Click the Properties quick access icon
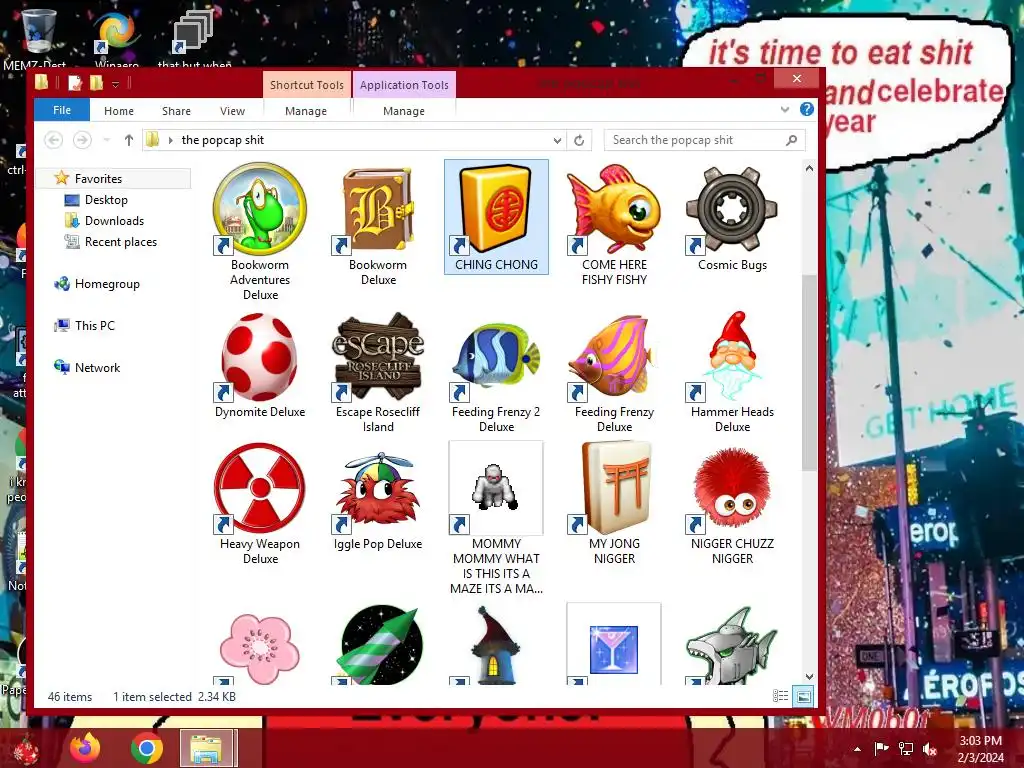The height and width of the screenshot is (768, 1024). tap(75, 83)
